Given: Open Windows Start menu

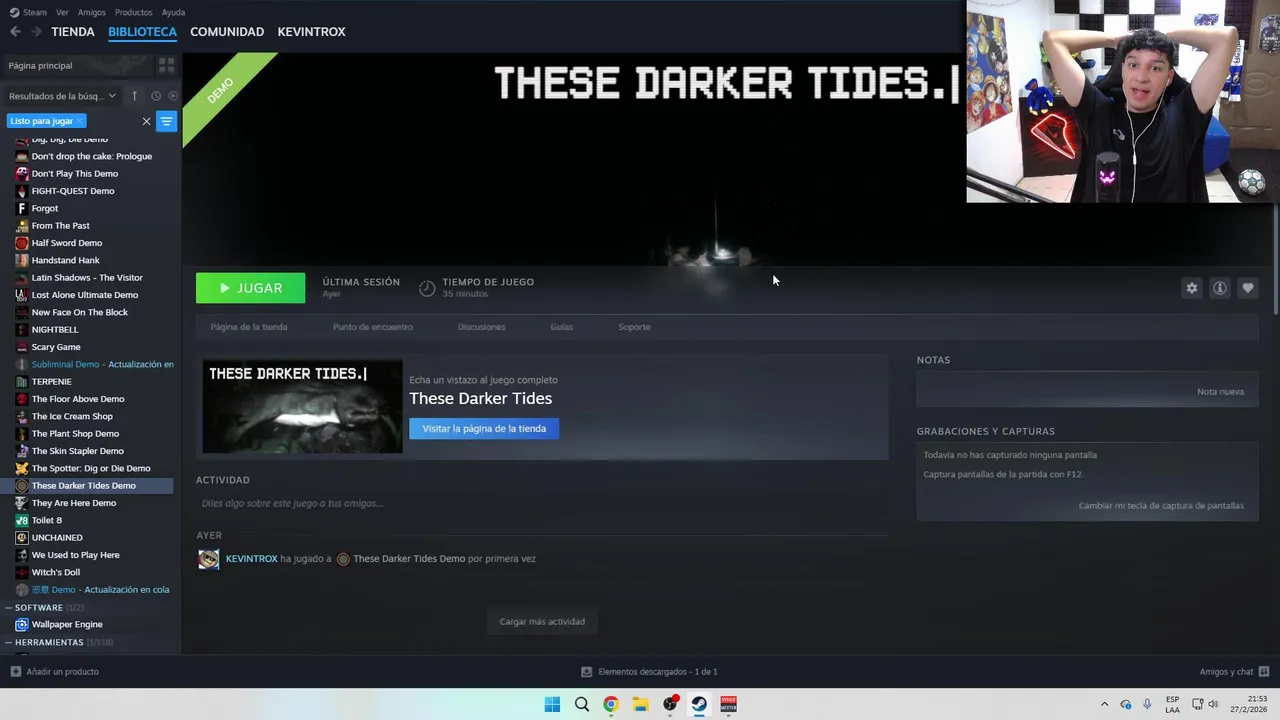Looking at the screenshot, I should point(552,704).
